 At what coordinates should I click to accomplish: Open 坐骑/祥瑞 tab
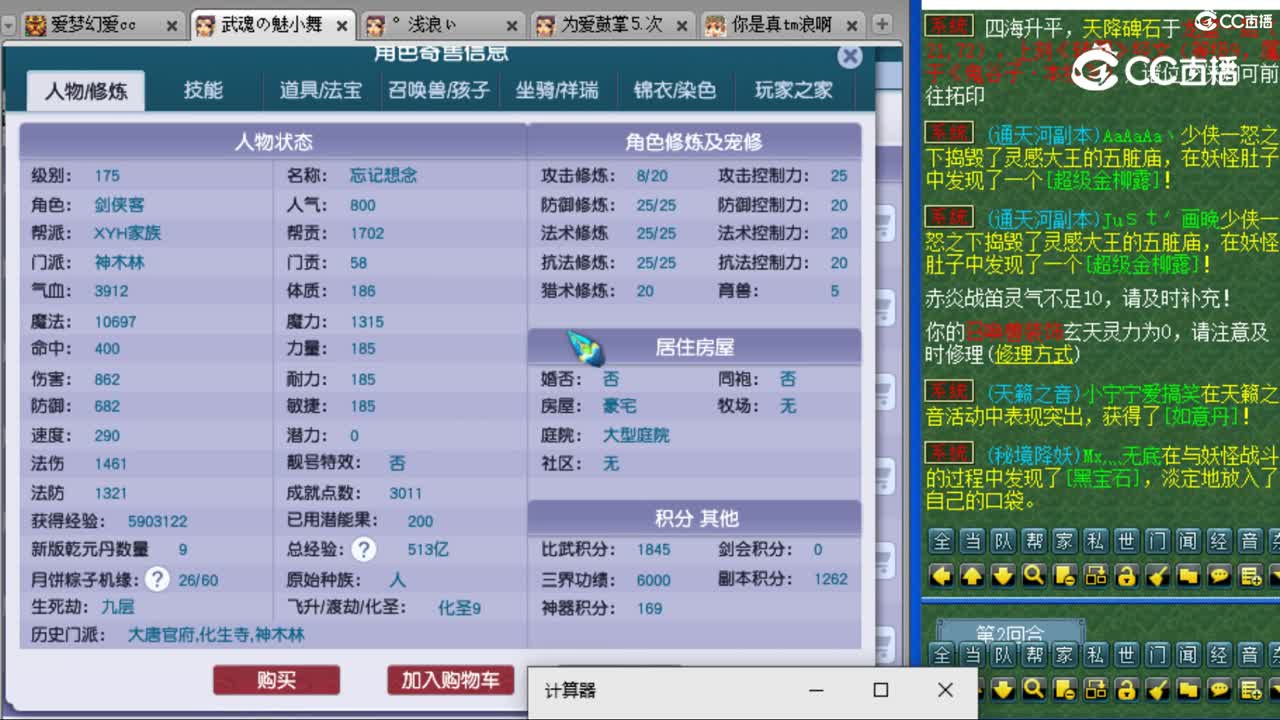pyautogui.click(x=557, y=91)
